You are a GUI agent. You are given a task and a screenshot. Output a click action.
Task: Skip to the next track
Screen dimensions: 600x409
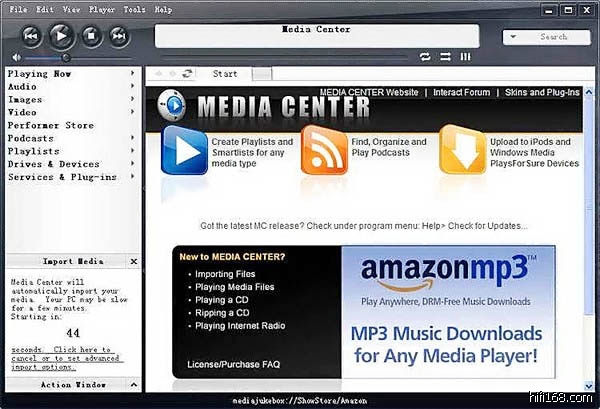coord(119,36)
